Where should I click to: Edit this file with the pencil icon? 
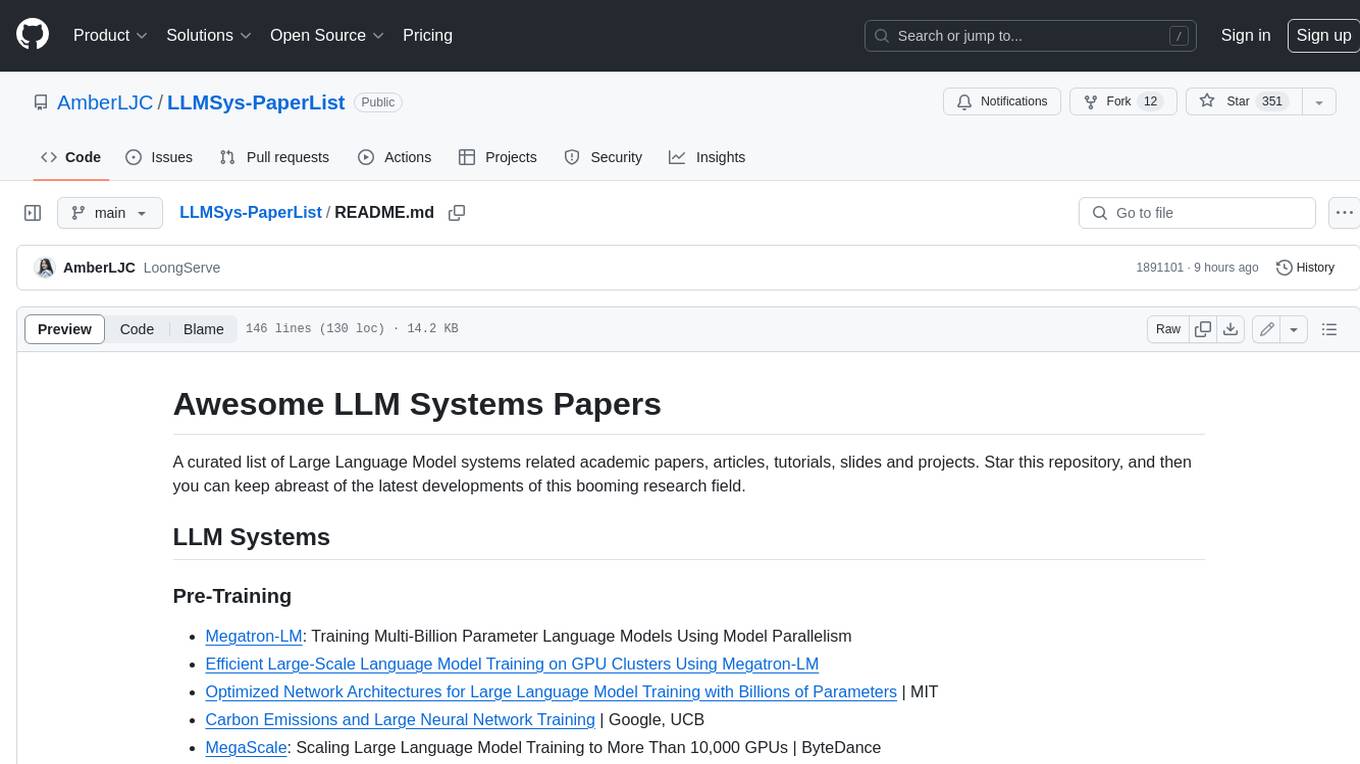tap(1266, 329)
